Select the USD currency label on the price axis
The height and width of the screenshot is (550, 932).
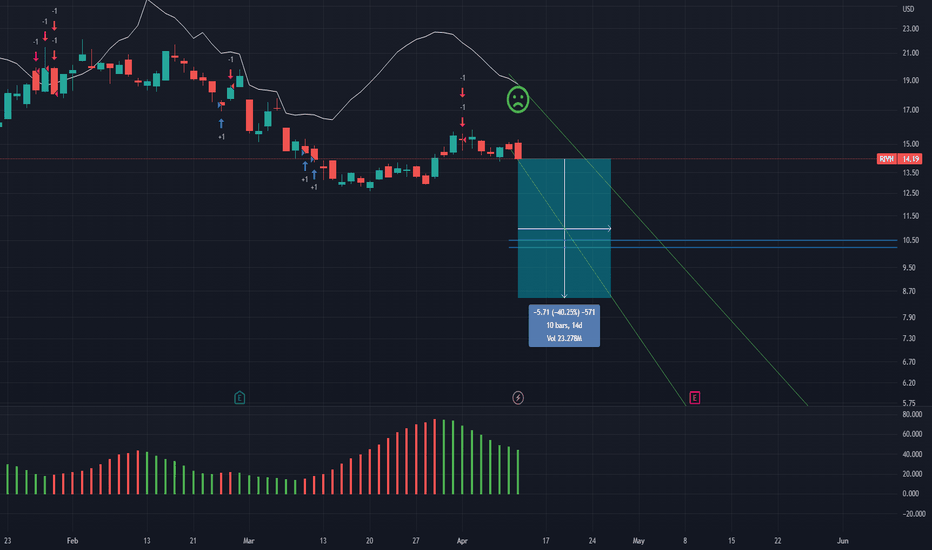[x=908, y=9]
